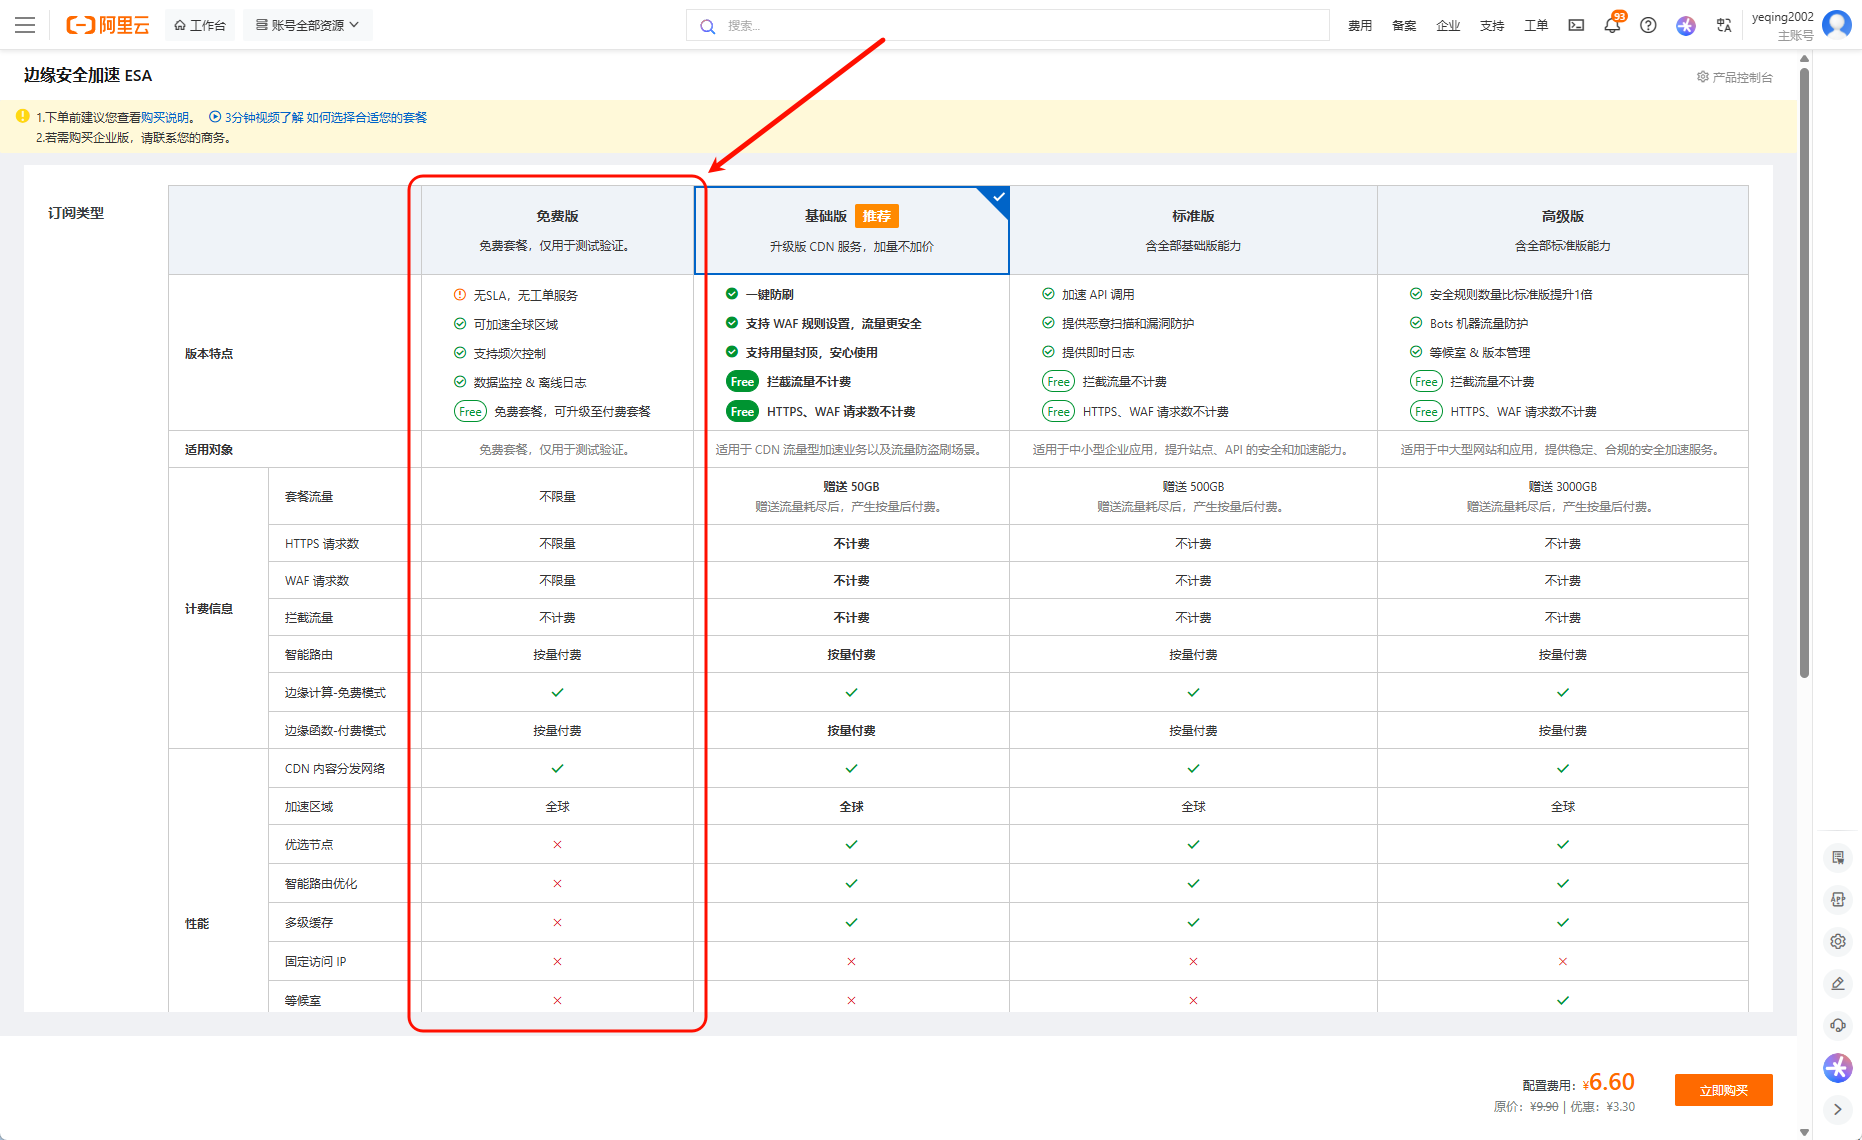Viewport: 1862px width, 1140px height.
Task: Click the WAF 请求数 row label
Action: click(x=317, y=581)
